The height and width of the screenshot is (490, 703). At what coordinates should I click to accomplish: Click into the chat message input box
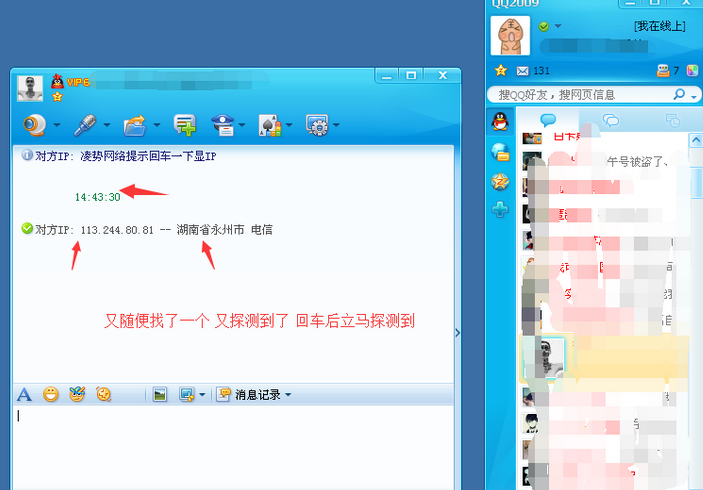tap(233, 447)
